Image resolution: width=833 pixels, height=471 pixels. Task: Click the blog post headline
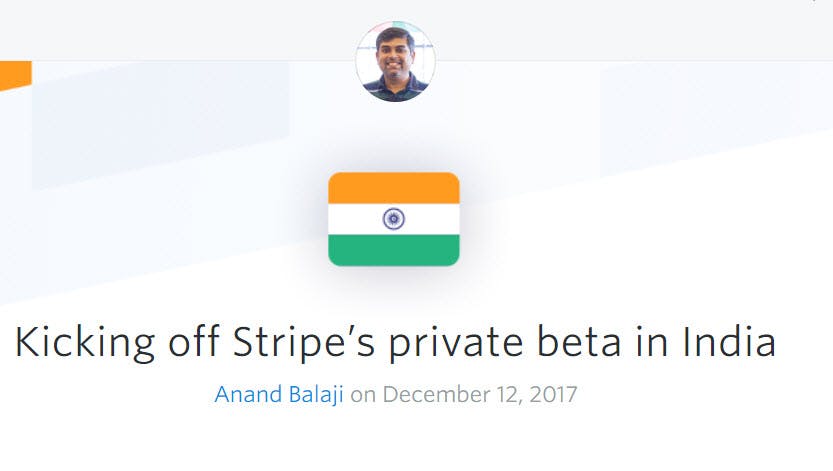click(395, 342)
